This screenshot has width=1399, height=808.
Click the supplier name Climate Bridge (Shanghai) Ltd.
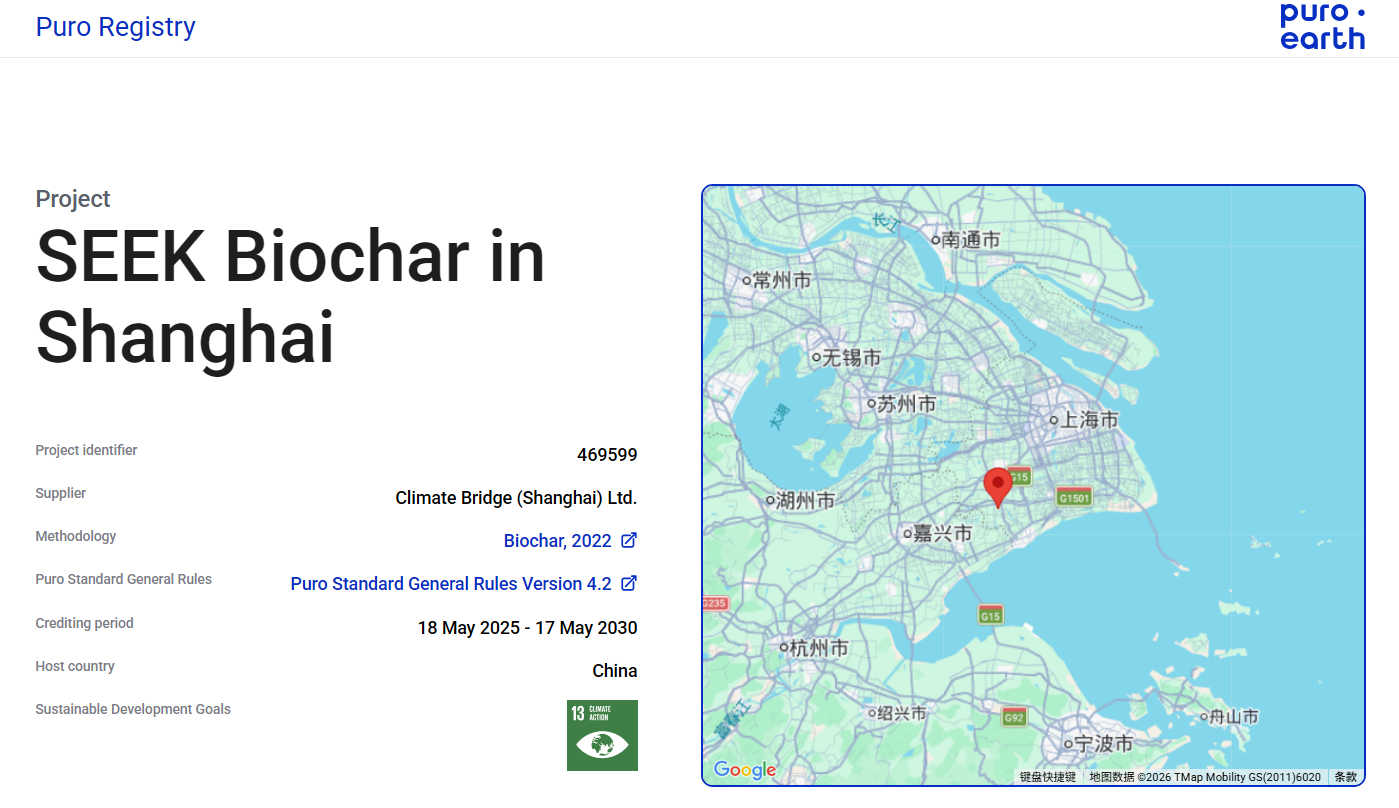click(x=516, y=497)
